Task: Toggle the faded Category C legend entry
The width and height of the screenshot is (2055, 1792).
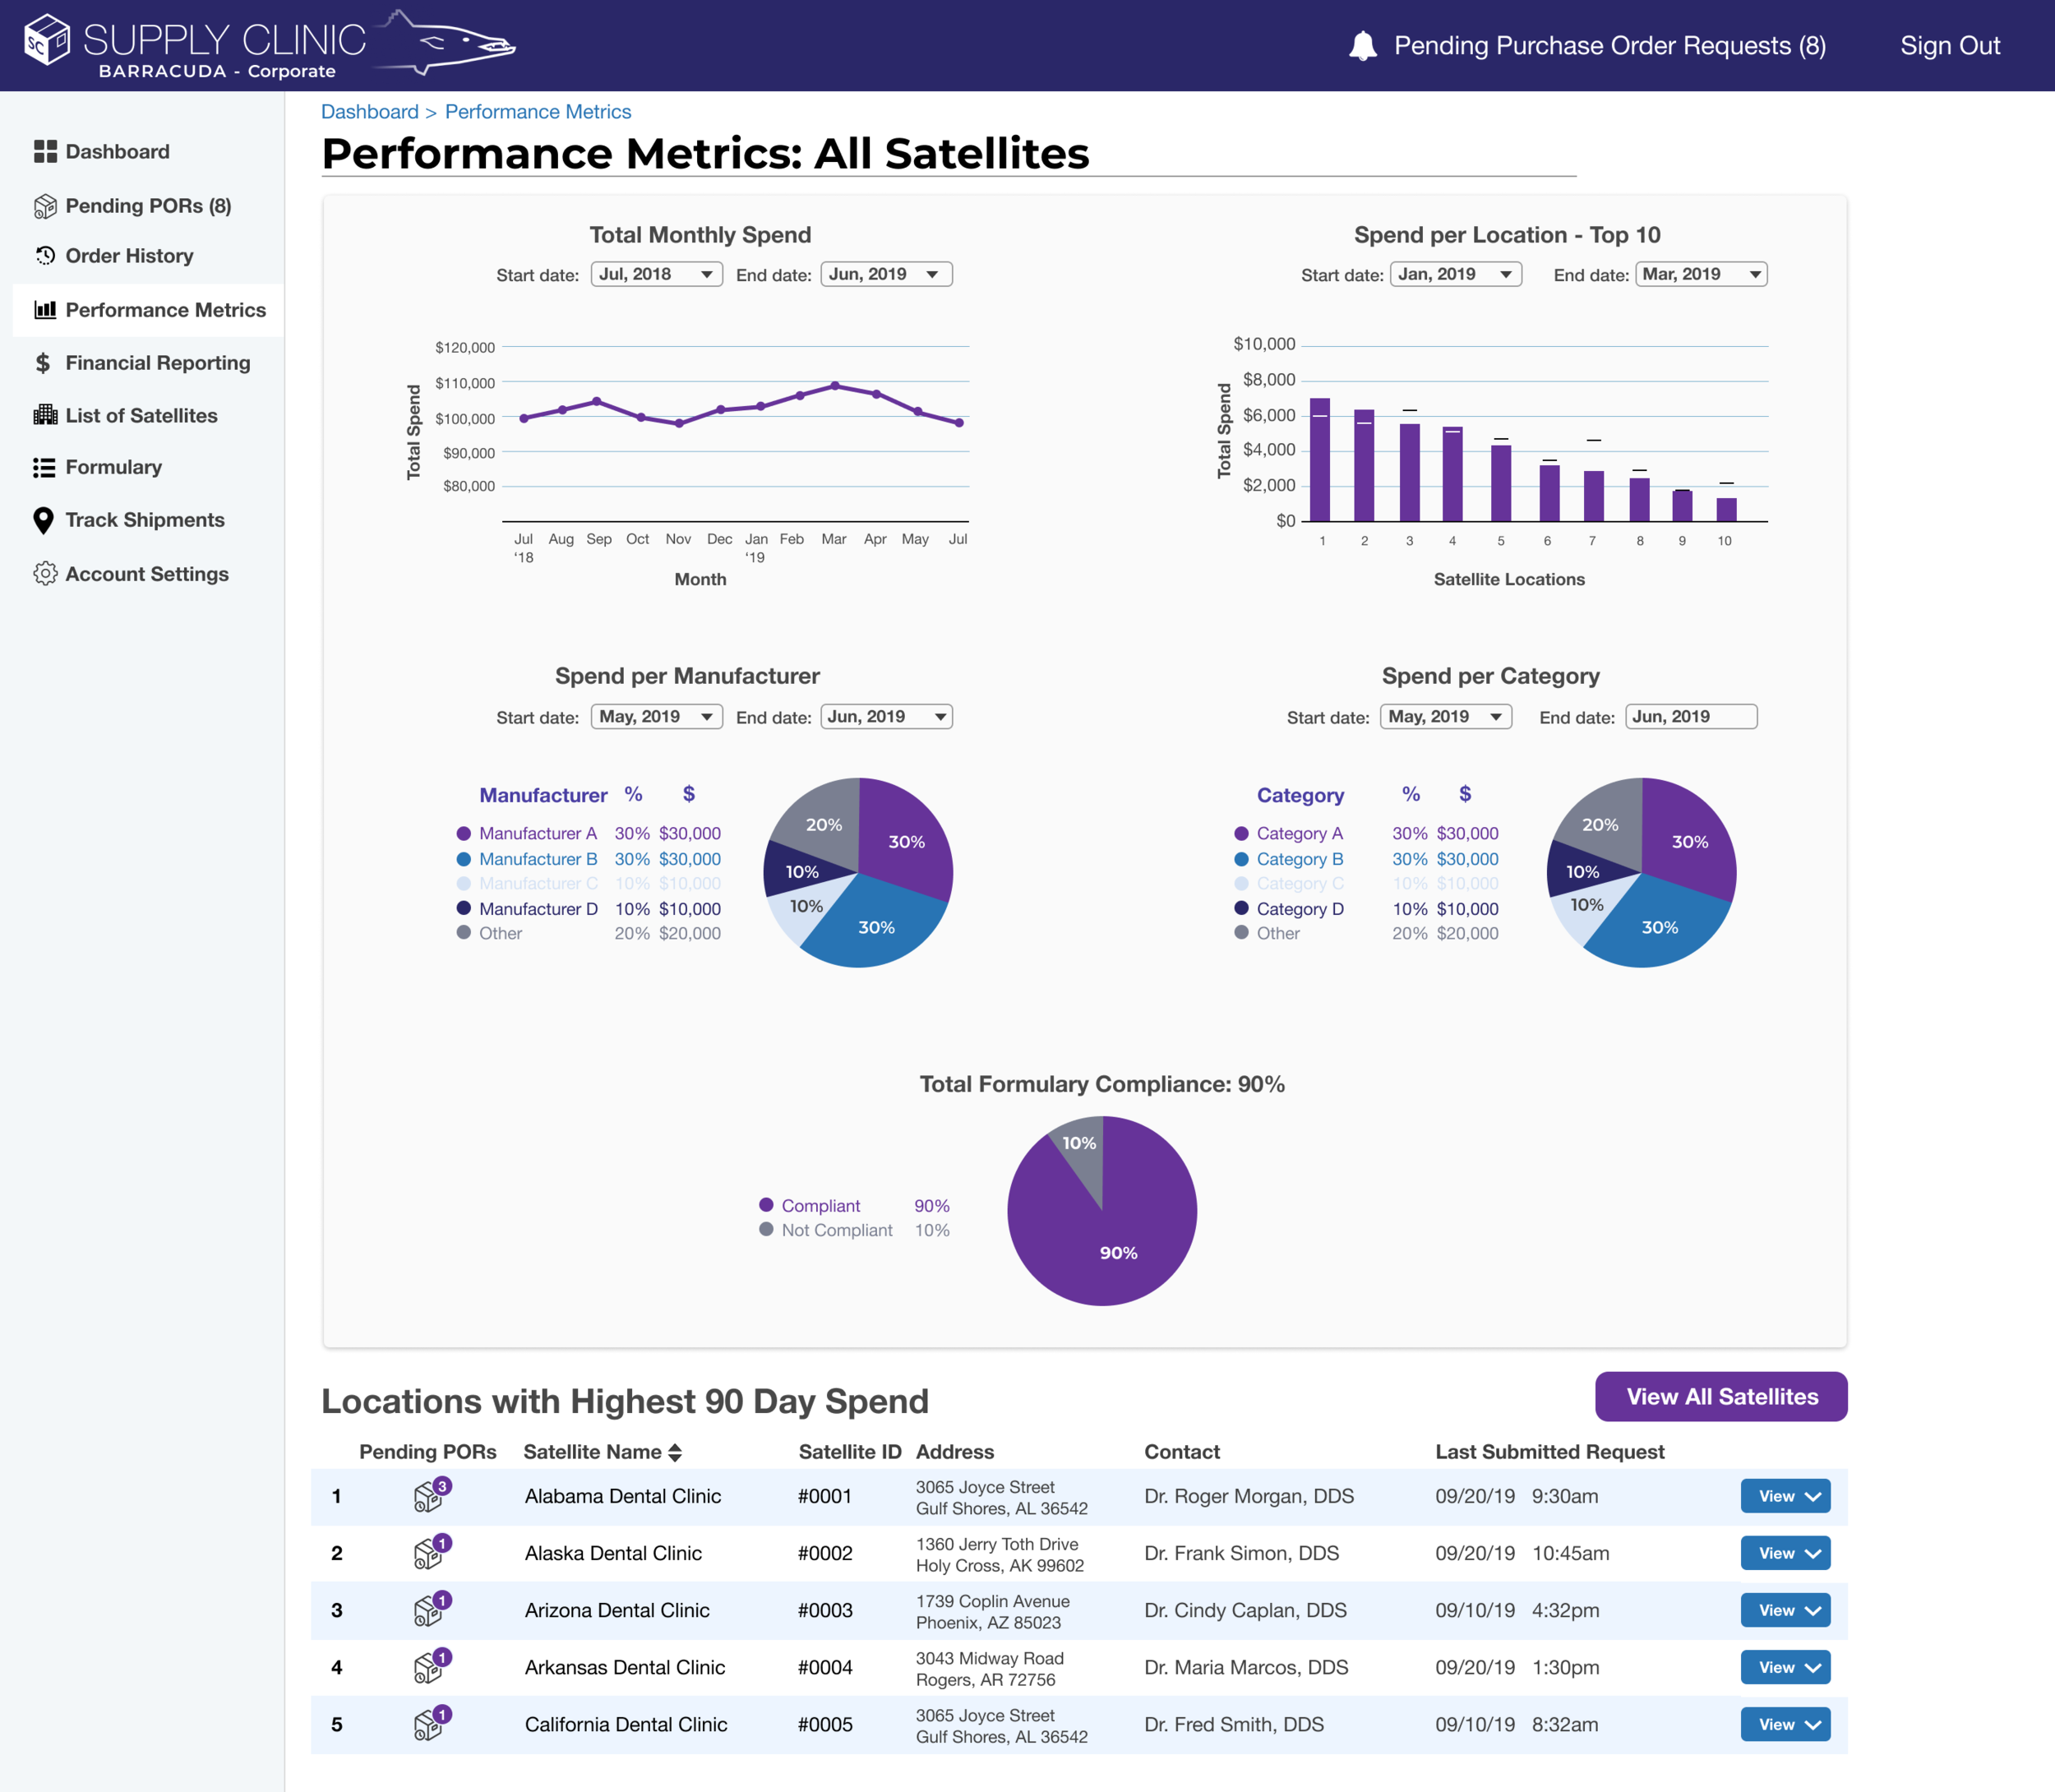Action: coord(1366,884)
